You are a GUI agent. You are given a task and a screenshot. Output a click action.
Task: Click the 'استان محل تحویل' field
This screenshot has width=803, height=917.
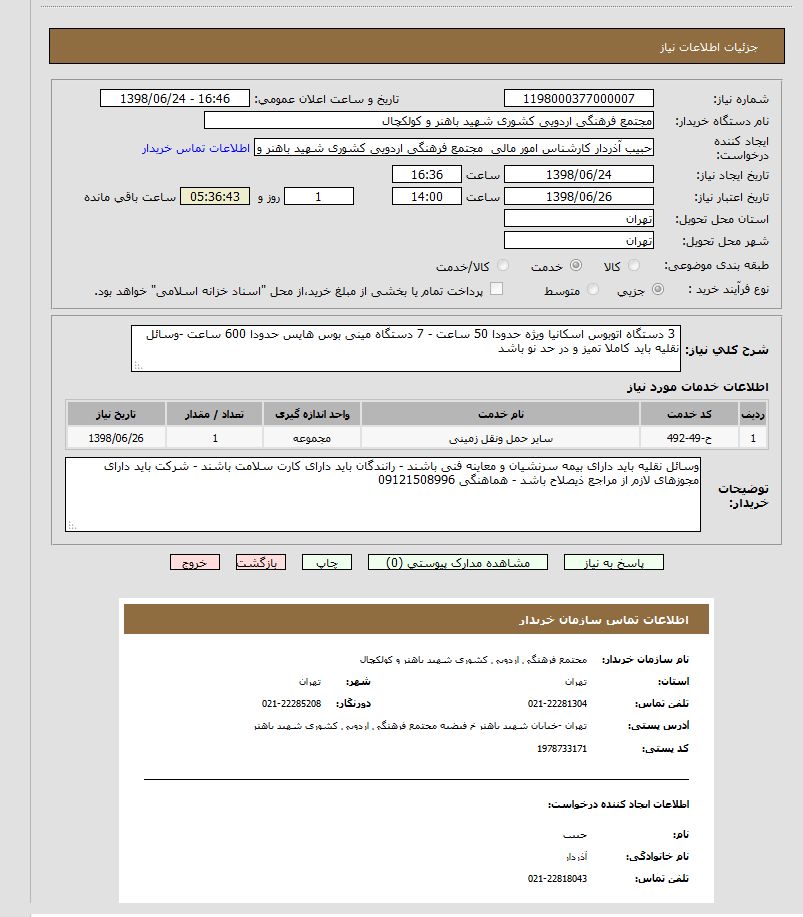click(579, 218)
